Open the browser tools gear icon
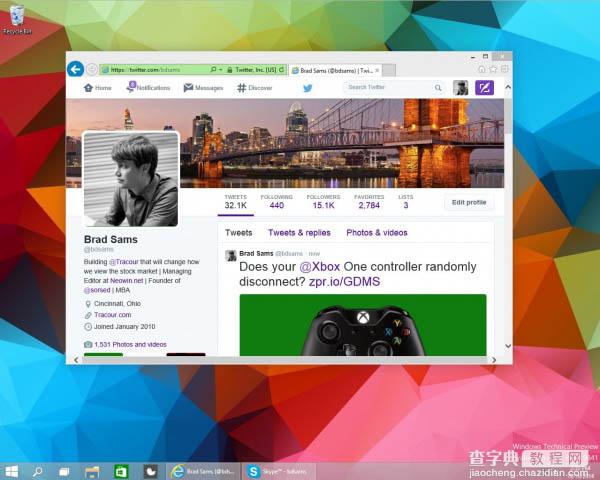 [x=505, y=69]
